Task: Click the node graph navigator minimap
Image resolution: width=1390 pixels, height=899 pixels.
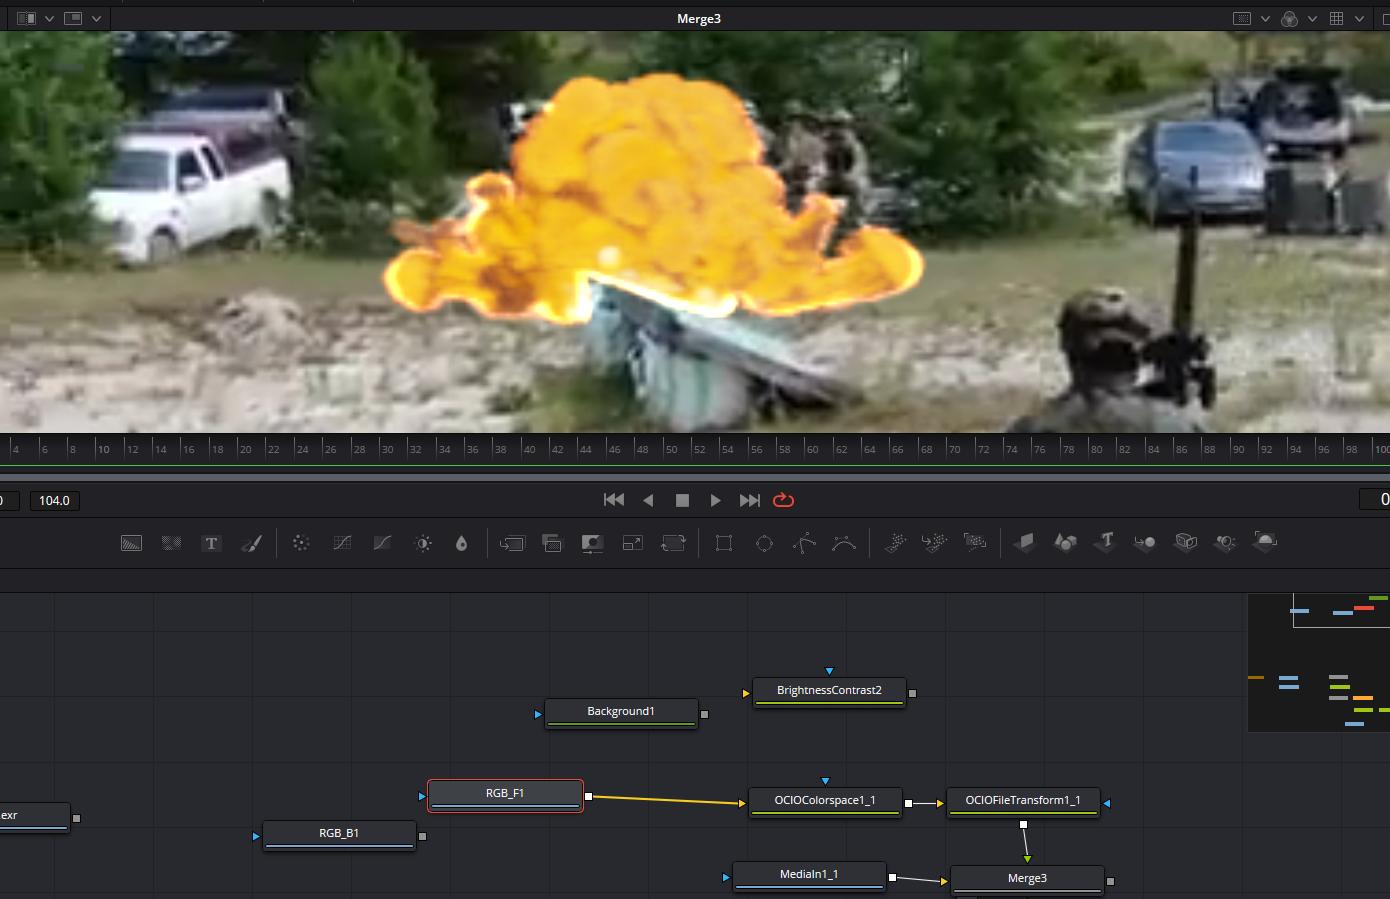Action: tap(1318, 662)
